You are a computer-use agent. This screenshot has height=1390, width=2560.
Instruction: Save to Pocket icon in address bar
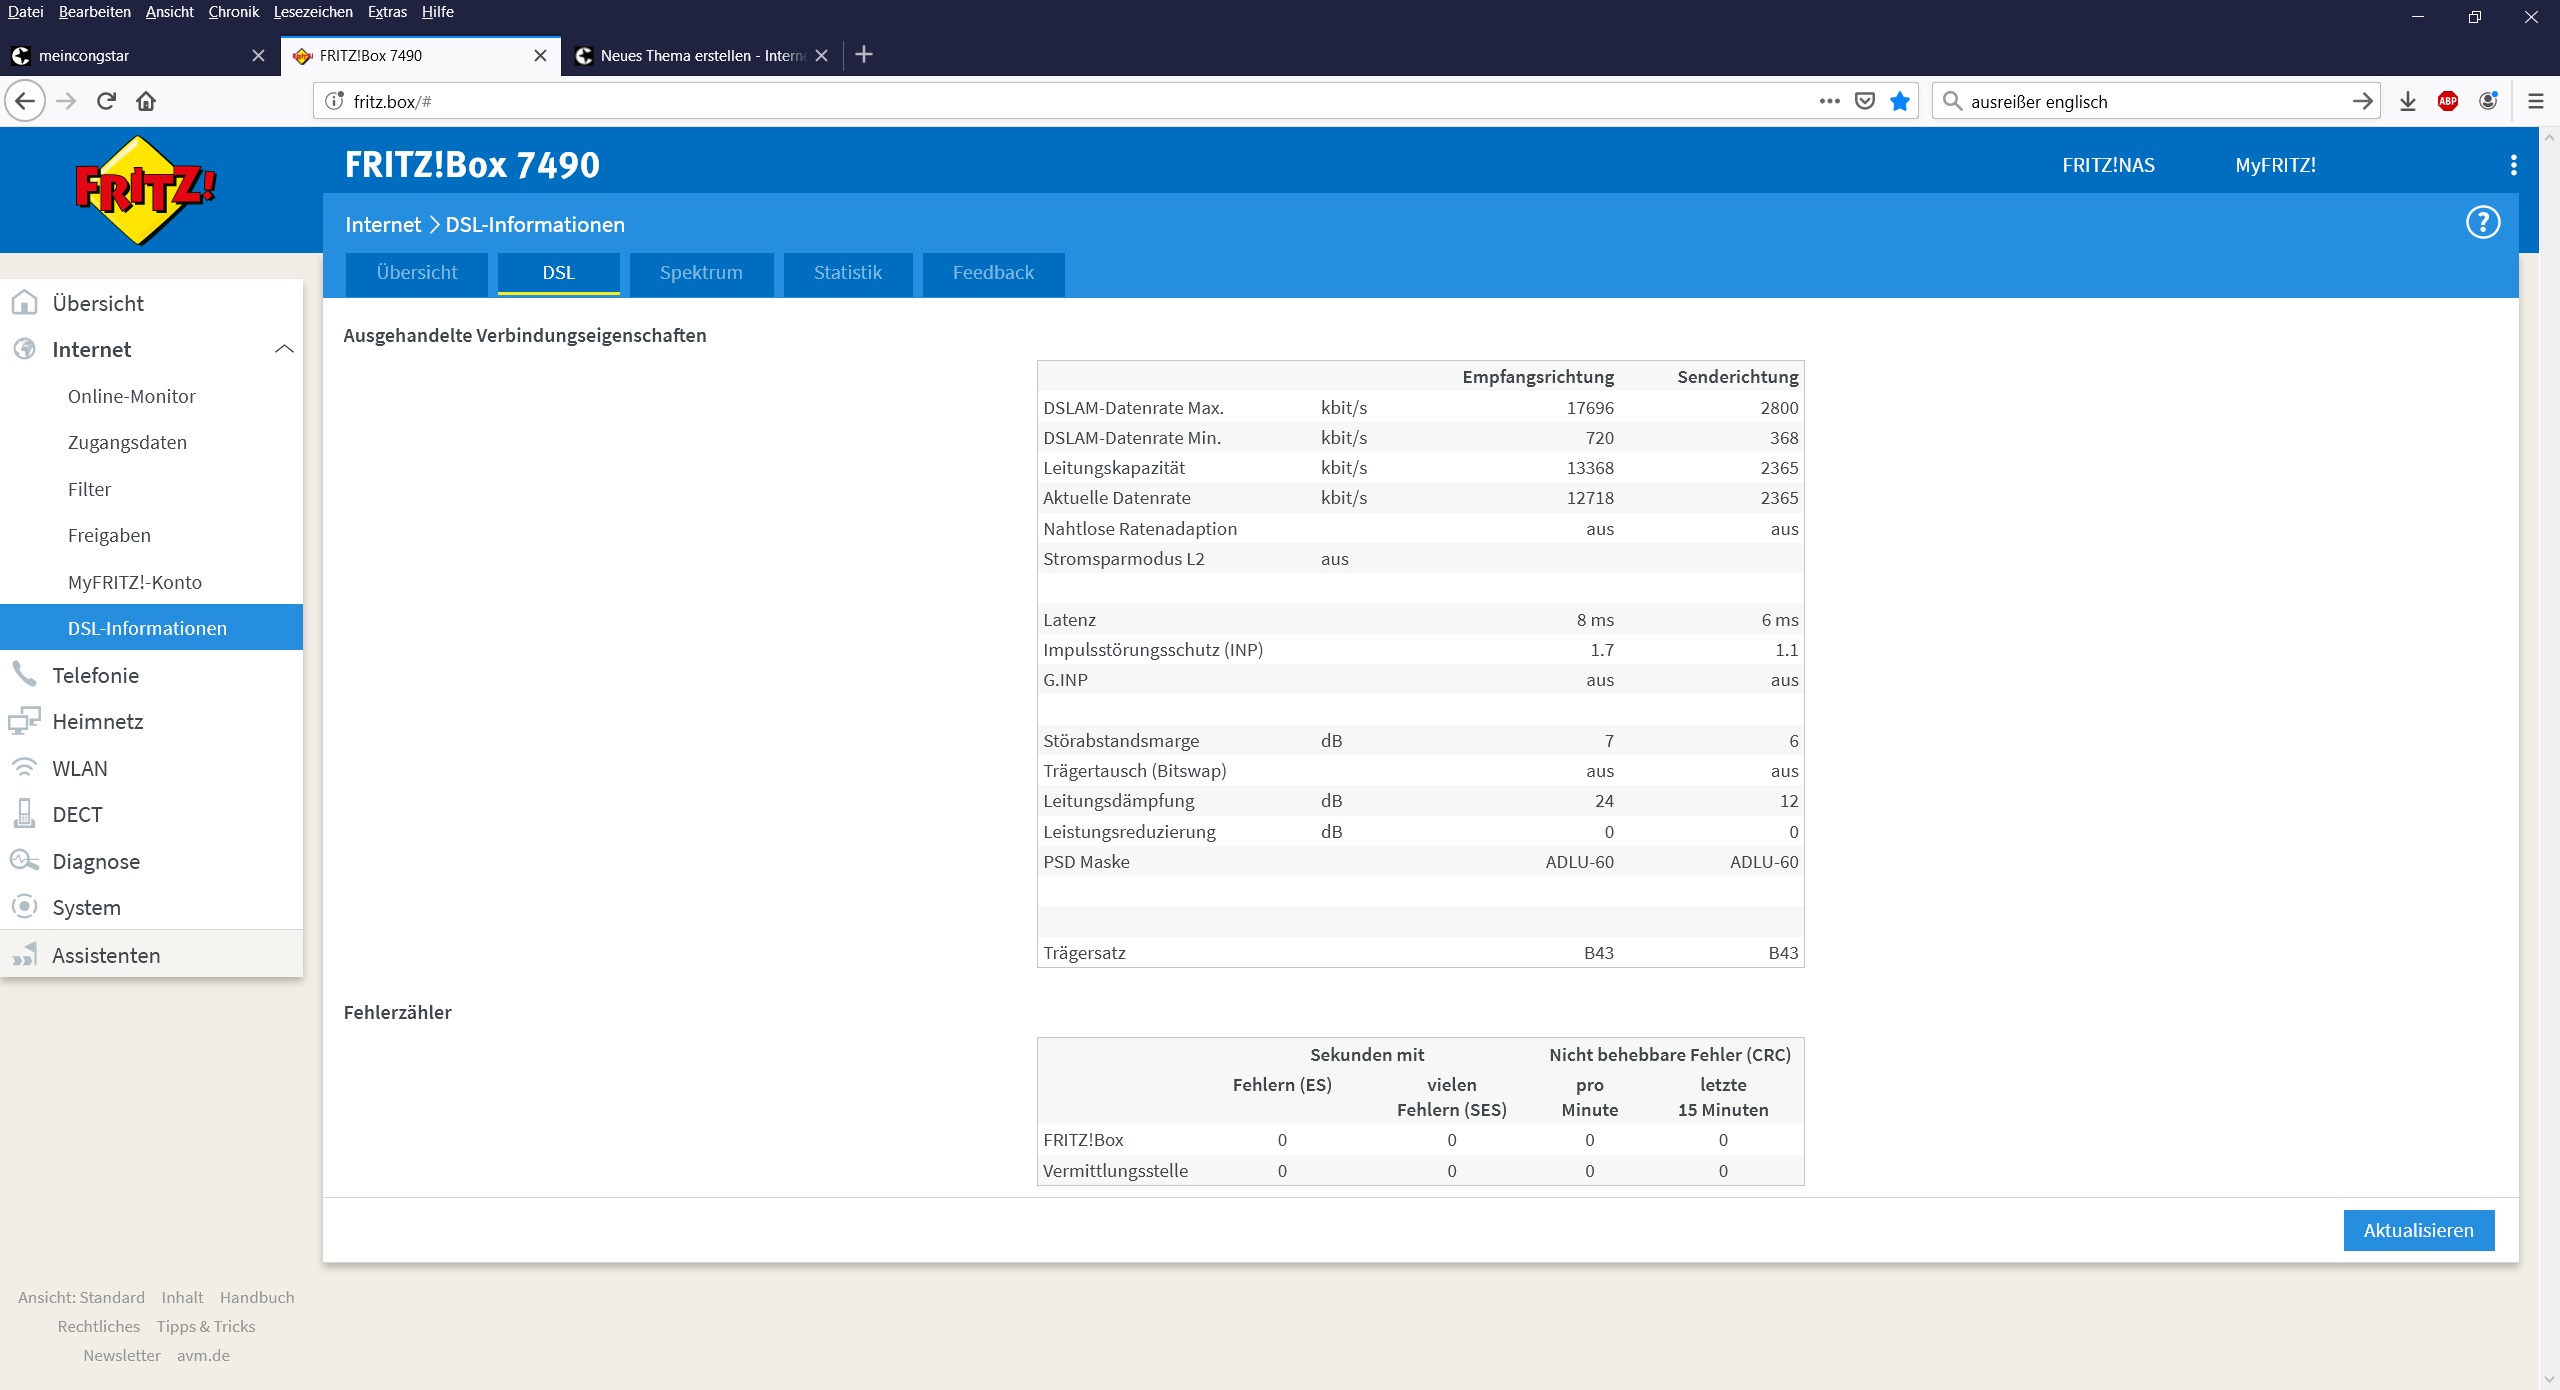1865,101
